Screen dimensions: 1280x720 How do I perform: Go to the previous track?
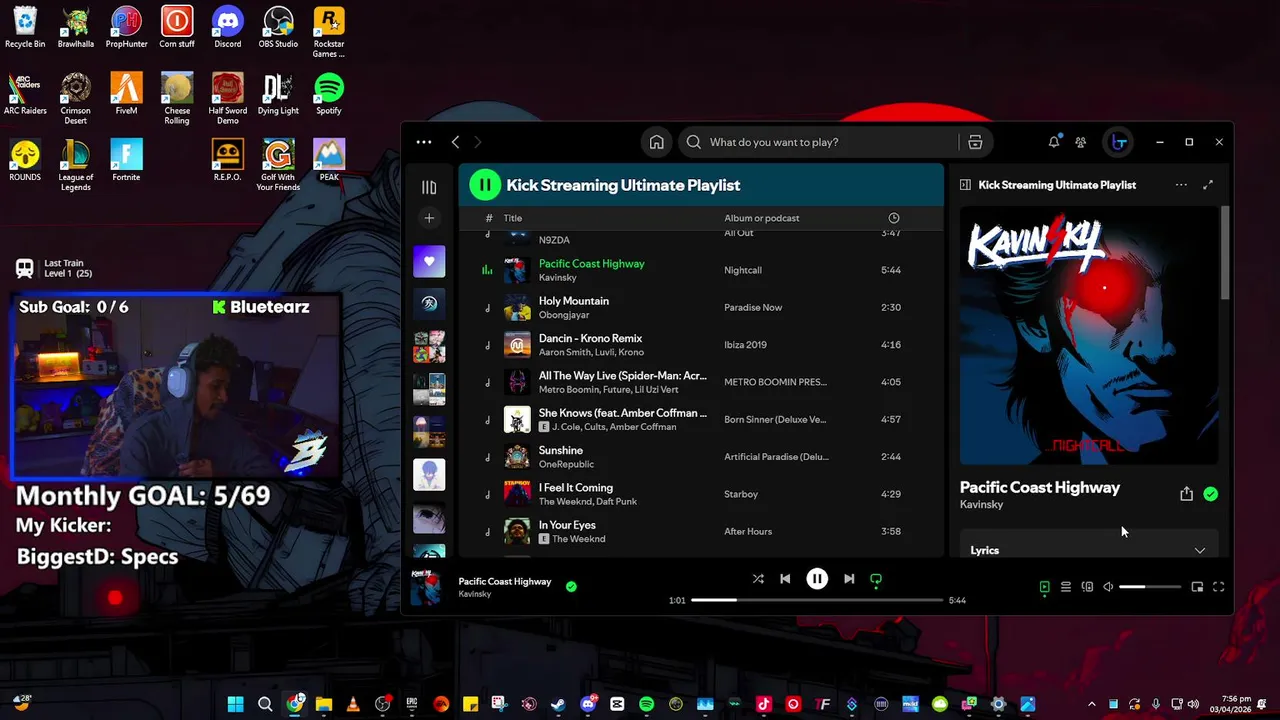click(785, 579)
